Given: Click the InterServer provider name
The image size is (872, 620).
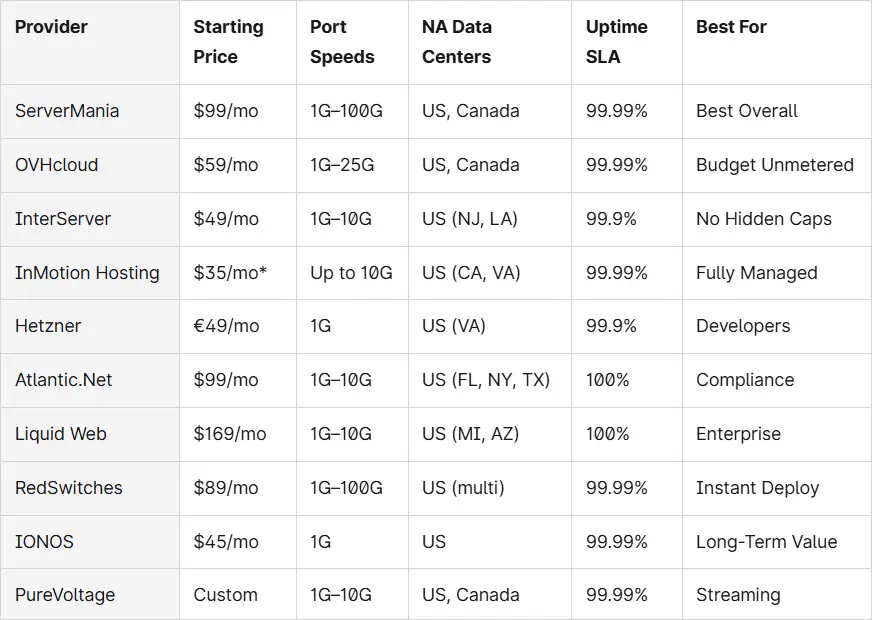Looking at the screenshot, I should [x=63, y=219].
